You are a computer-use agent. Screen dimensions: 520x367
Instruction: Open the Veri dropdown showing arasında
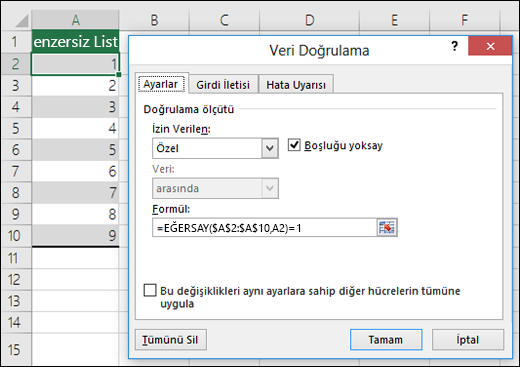pos(270,188)
